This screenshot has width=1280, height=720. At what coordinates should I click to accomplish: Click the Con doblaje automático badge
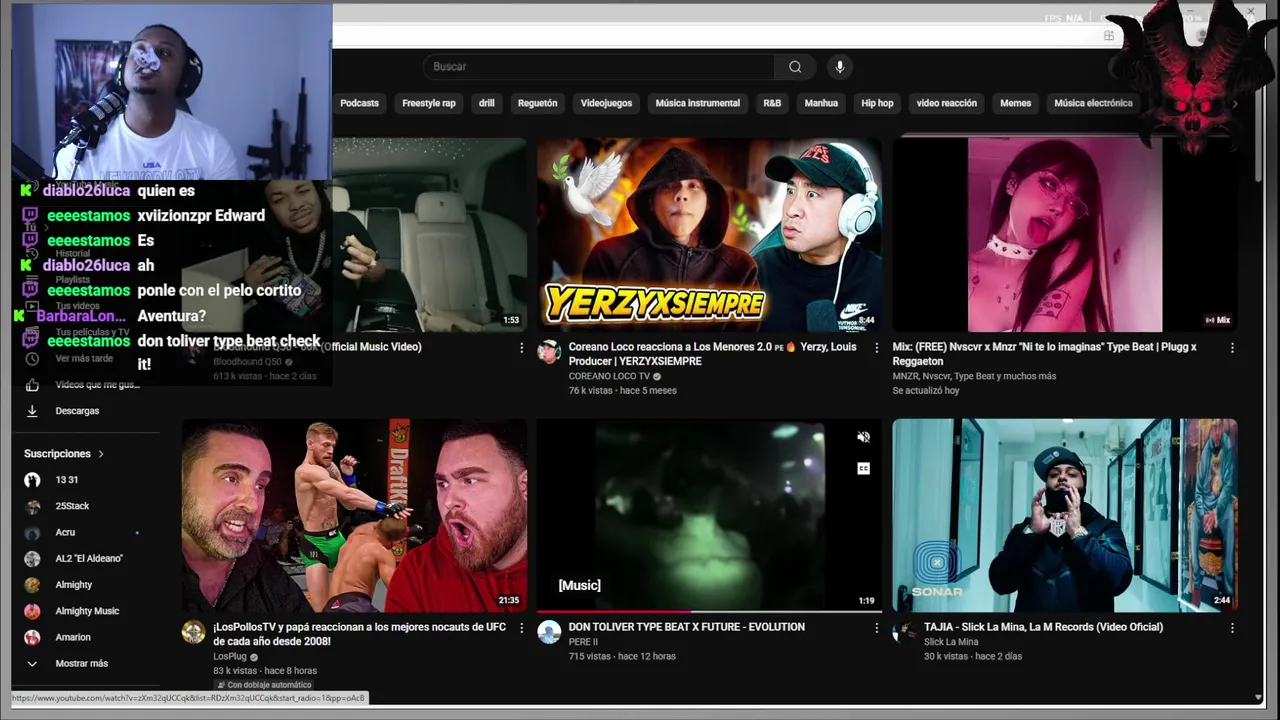[x=264, y=685]
